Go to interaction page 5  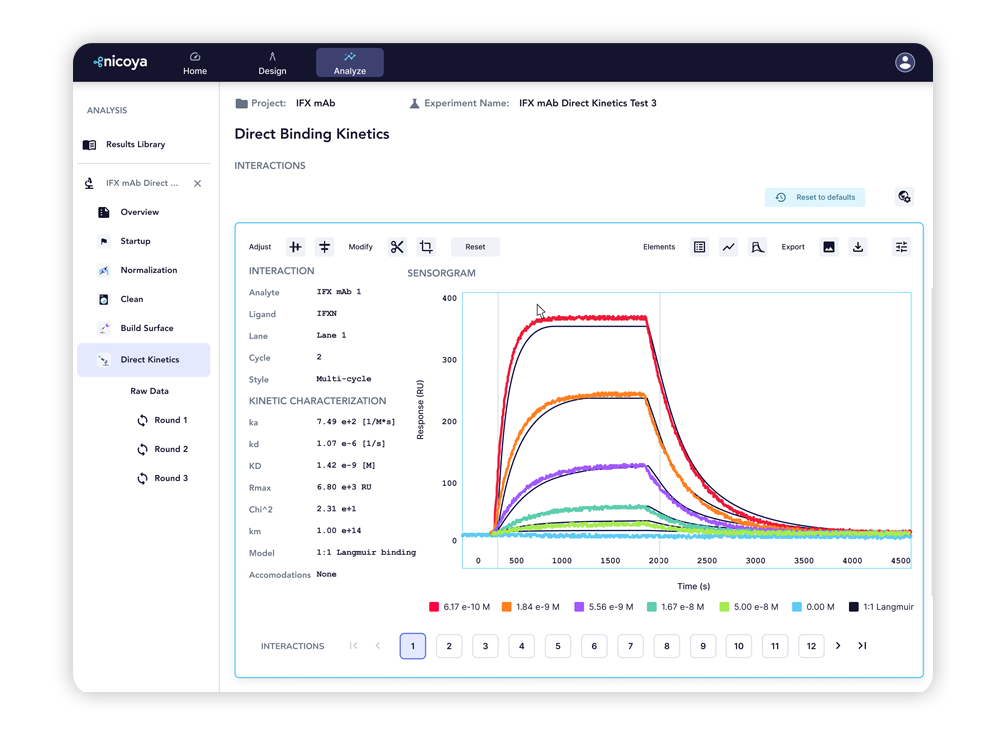click(x=558, y=646)
